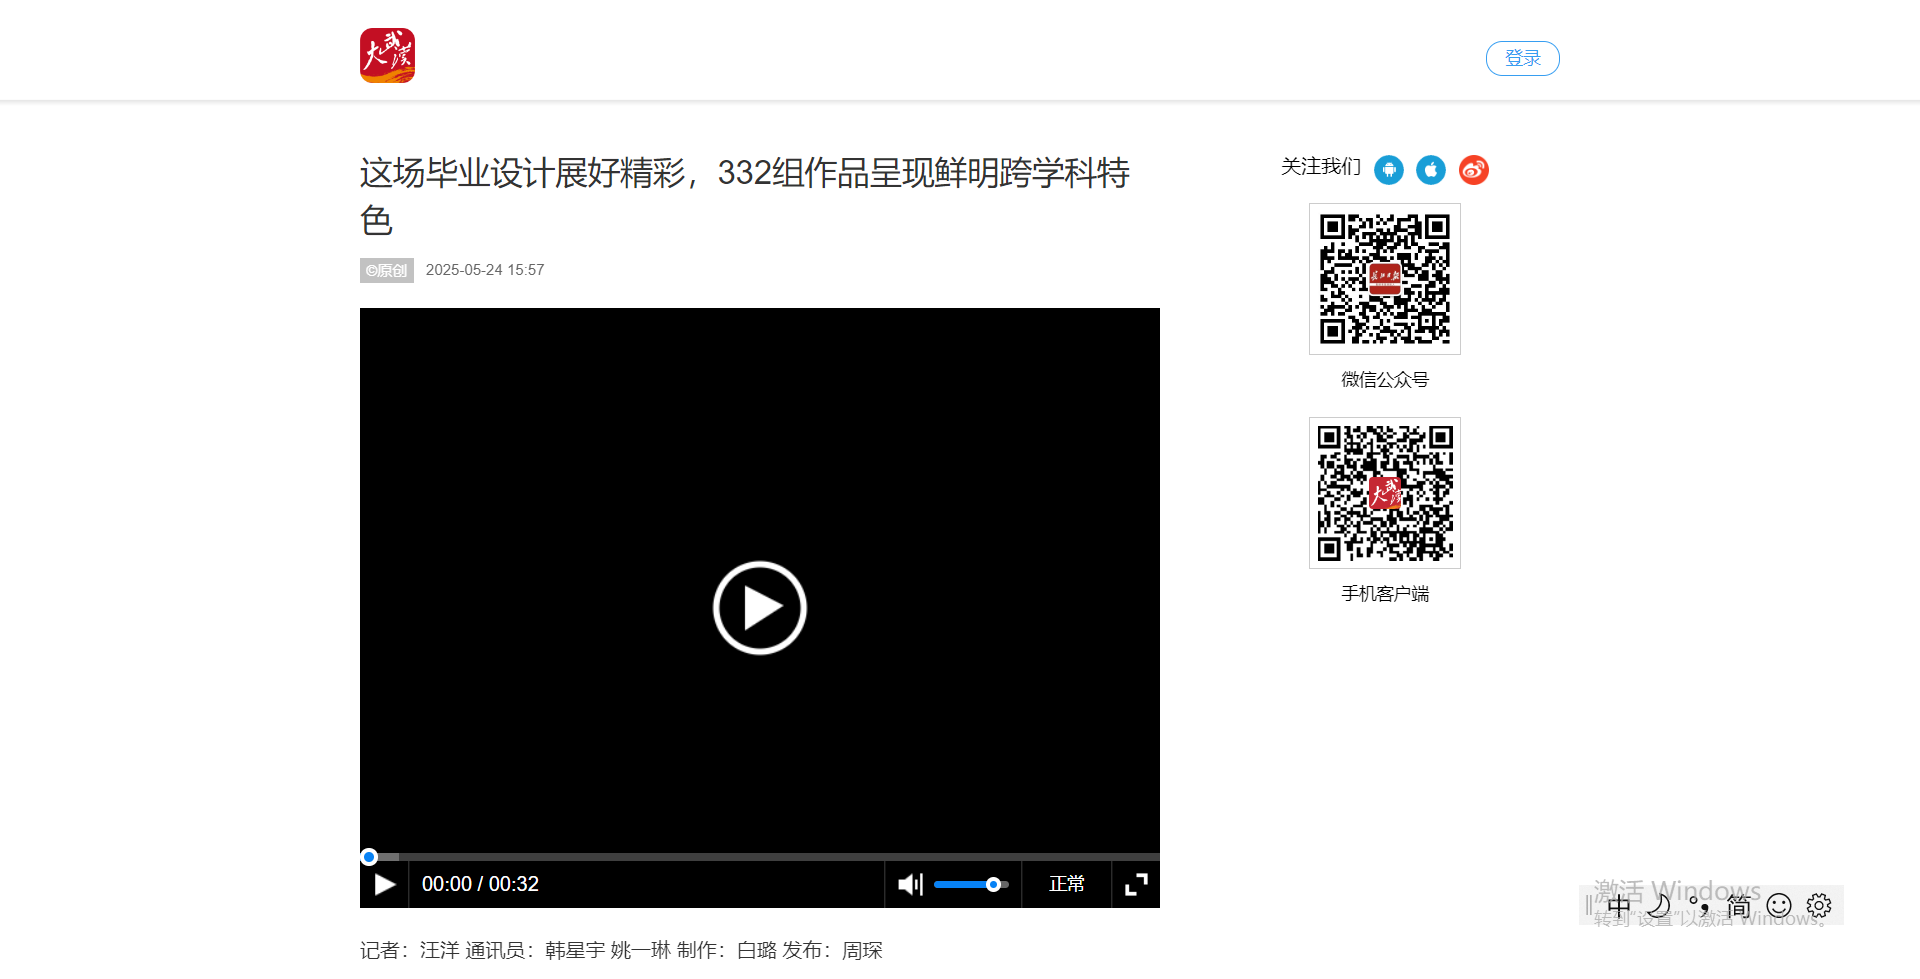Viewport: 1920px width, 979px height.
Task: Click the reporter credits line 记者：汪洋
Action: point(621,950)
